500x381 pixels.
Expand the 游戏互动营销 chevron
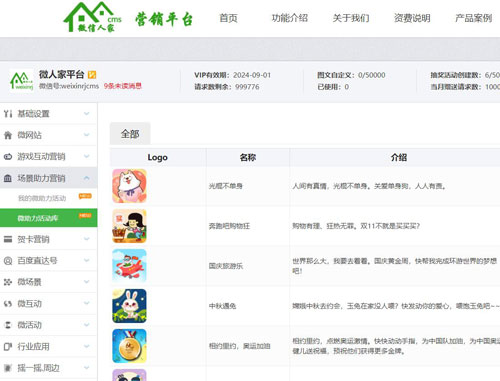coord(87,156)
